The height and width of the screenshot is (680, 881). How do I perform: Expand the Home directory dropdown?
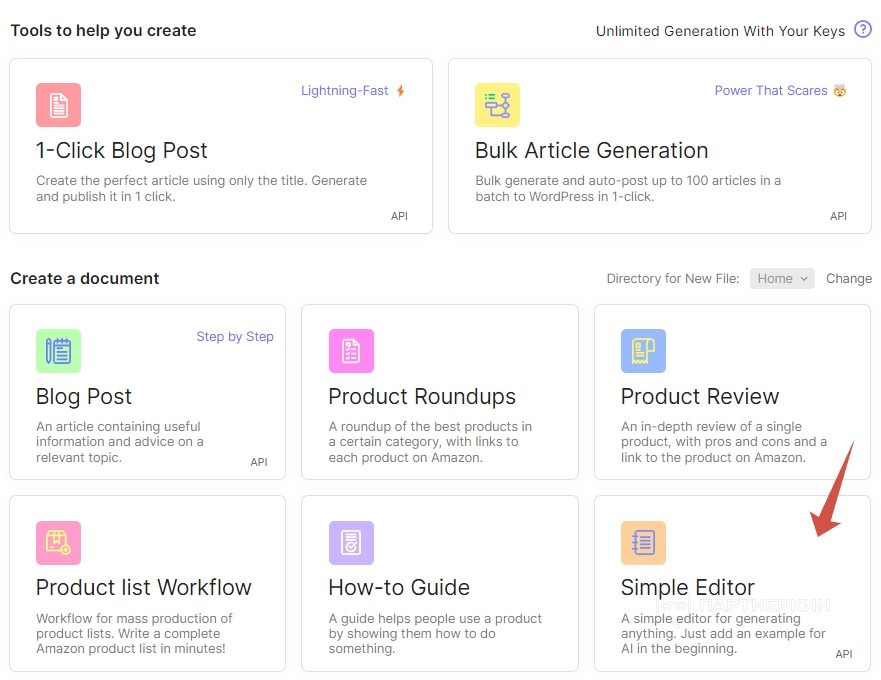tap(782, 279)
